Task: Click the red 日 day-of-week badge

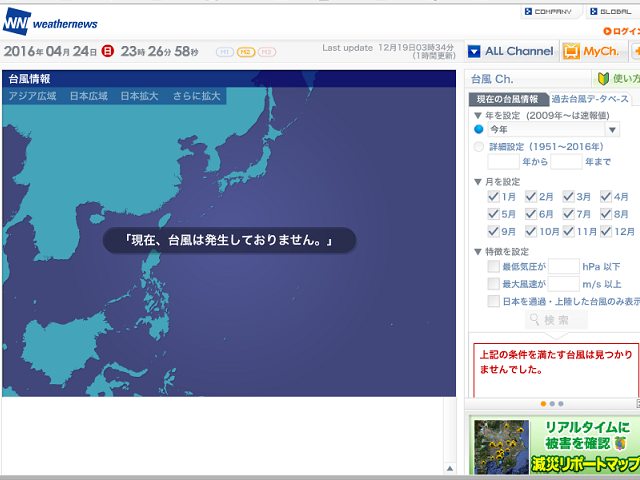Action: 107,51
